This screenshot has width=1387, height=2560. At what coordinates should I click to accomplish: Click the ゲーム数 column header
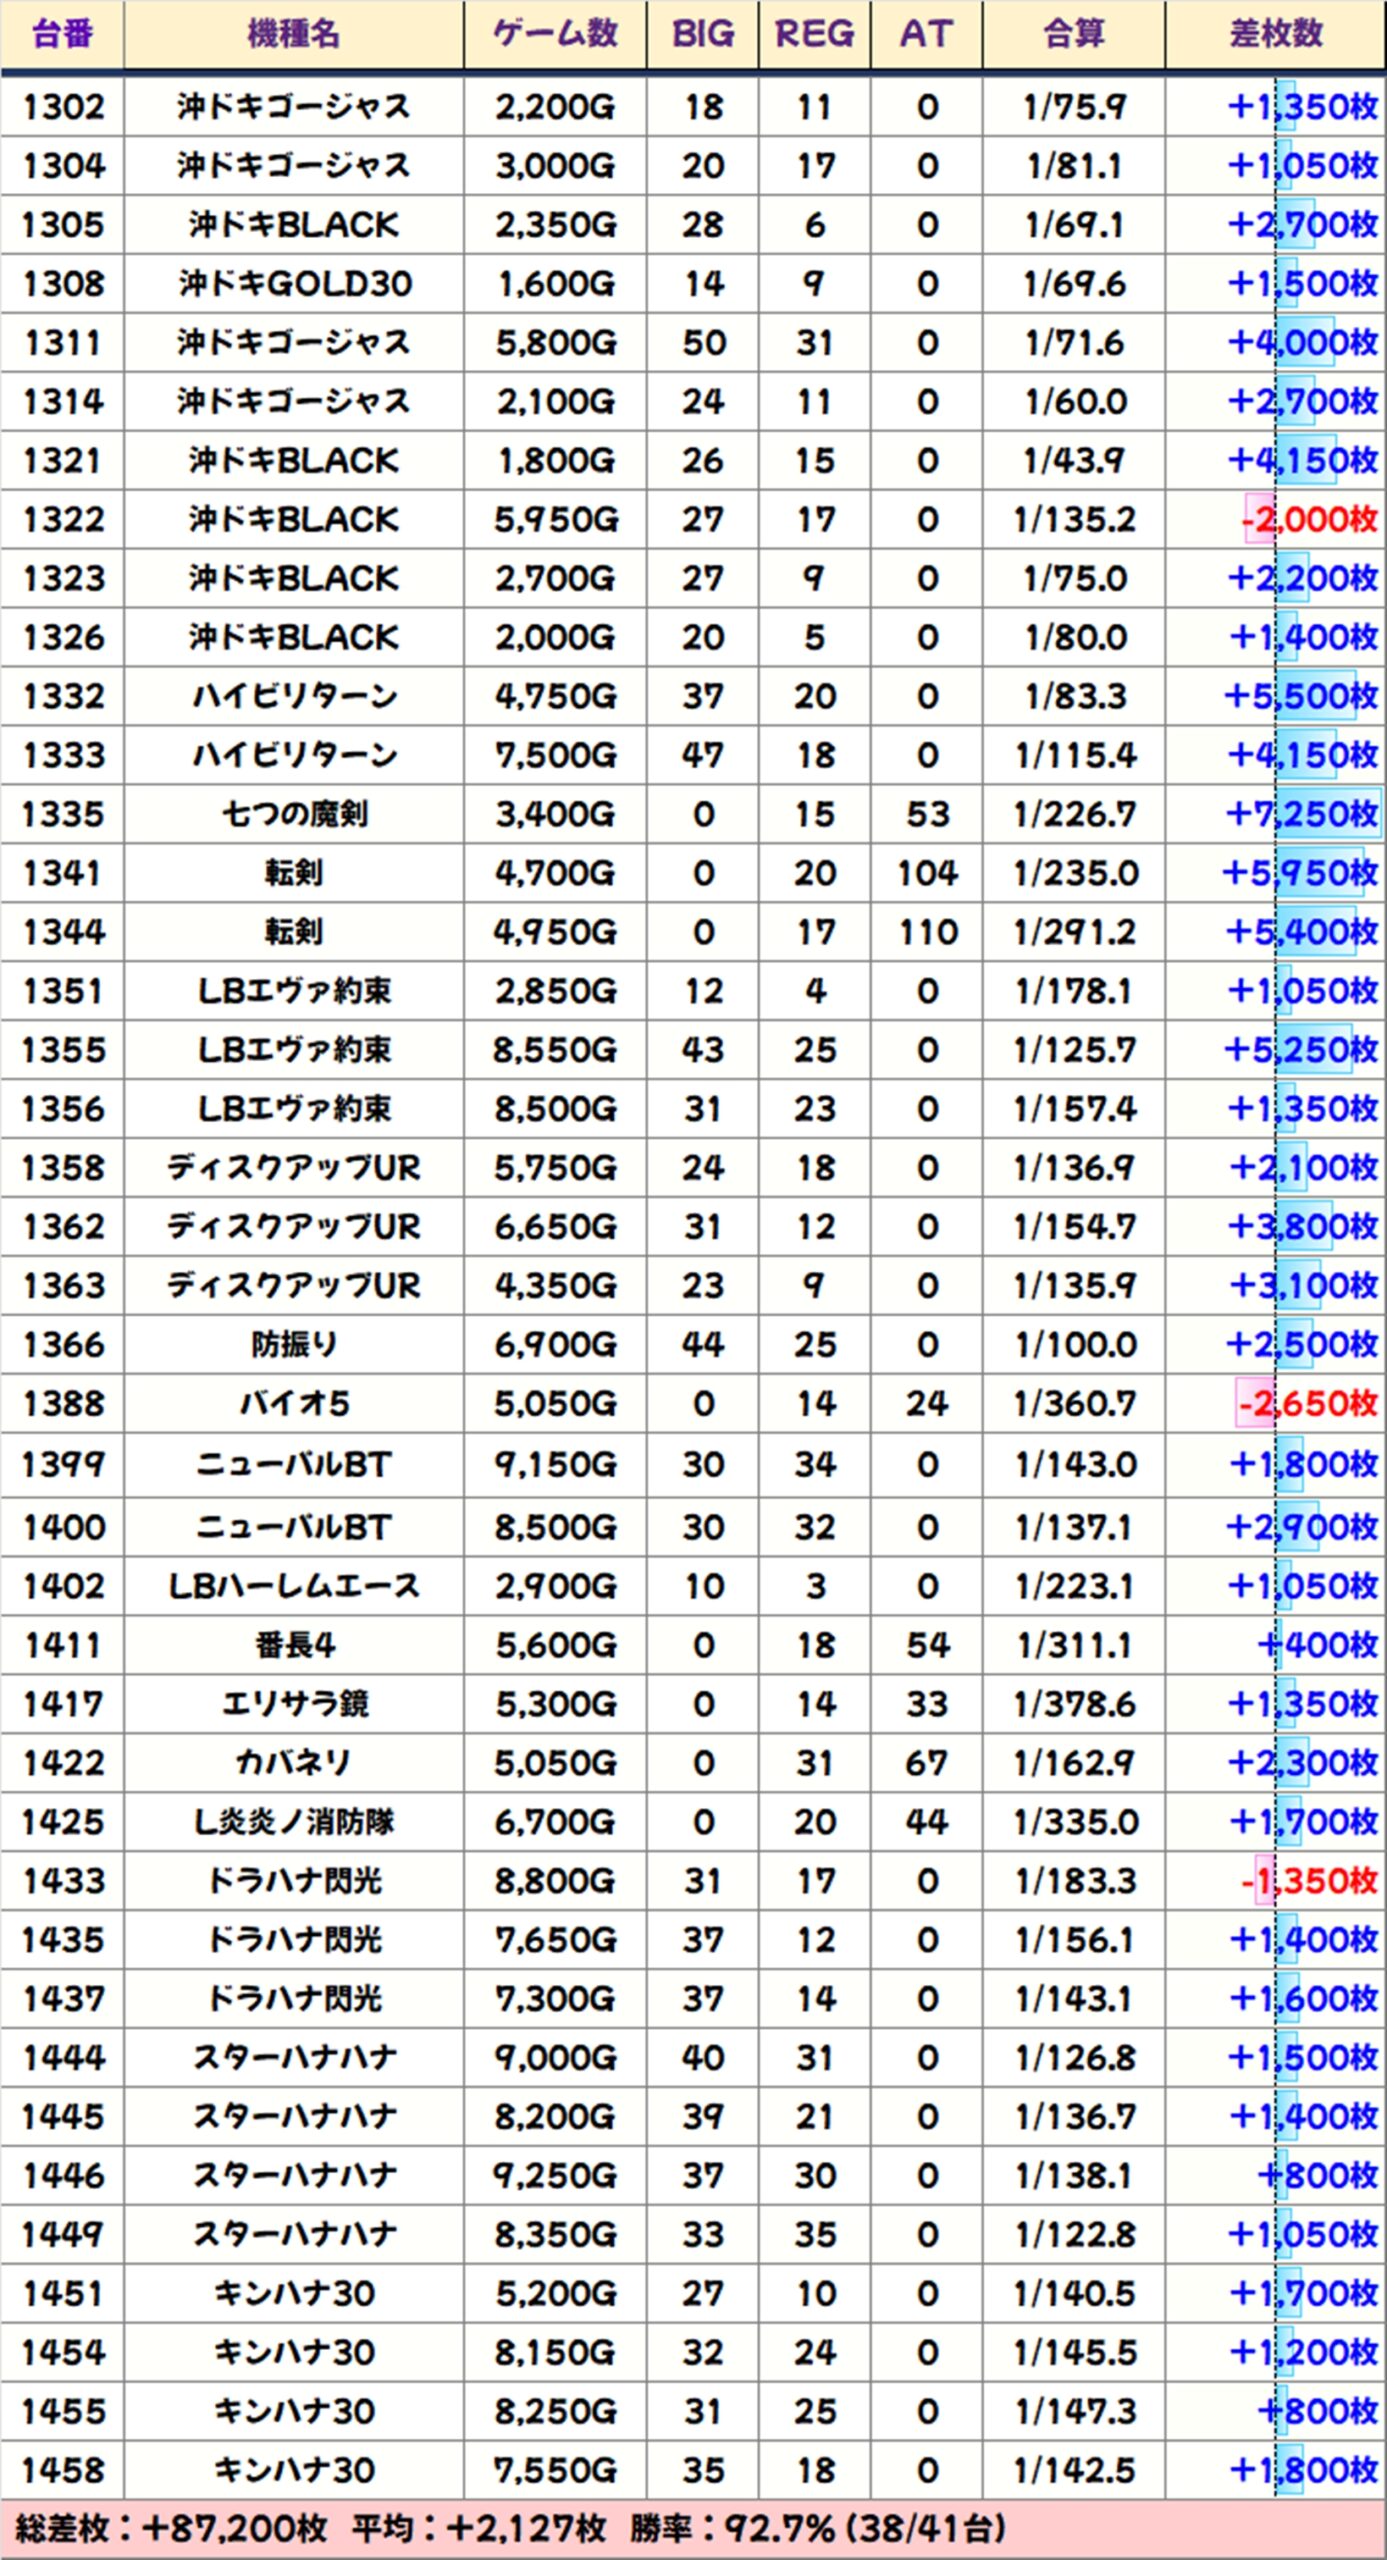pyautogui.click(x=555, y=34)
